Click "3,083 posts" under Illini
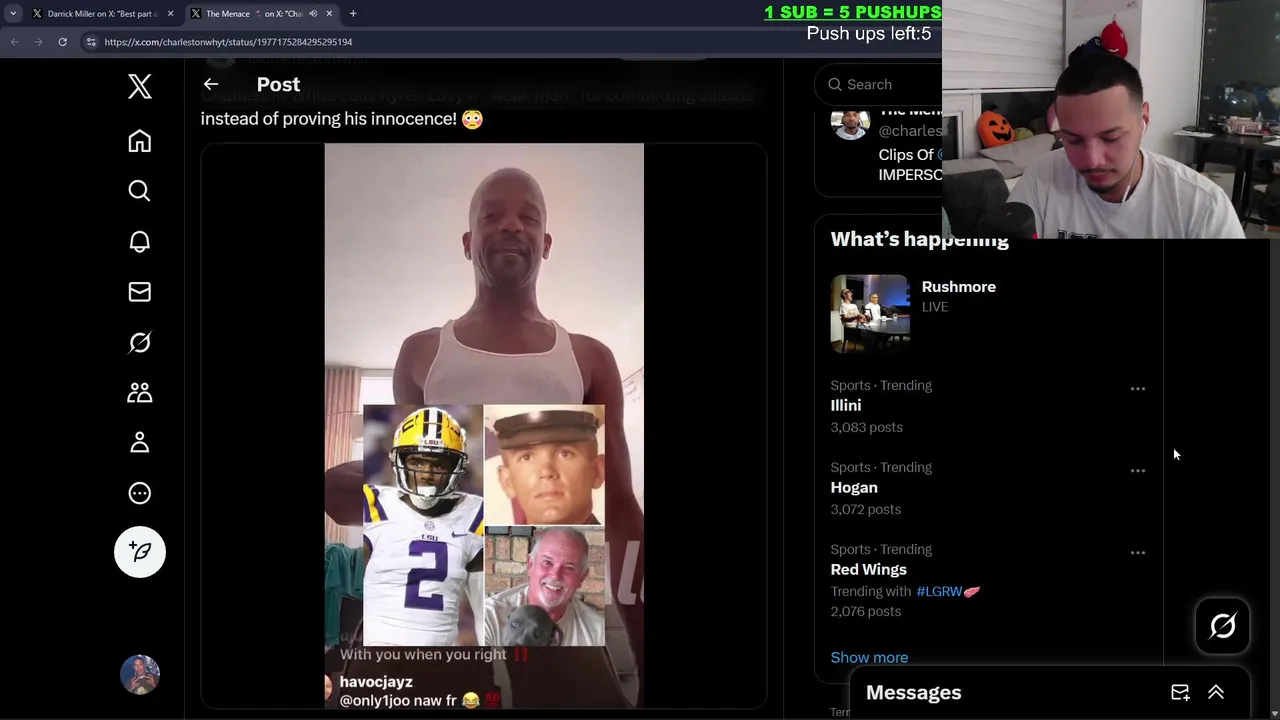This screenshot has width=1280, height=720. (867, 428)
